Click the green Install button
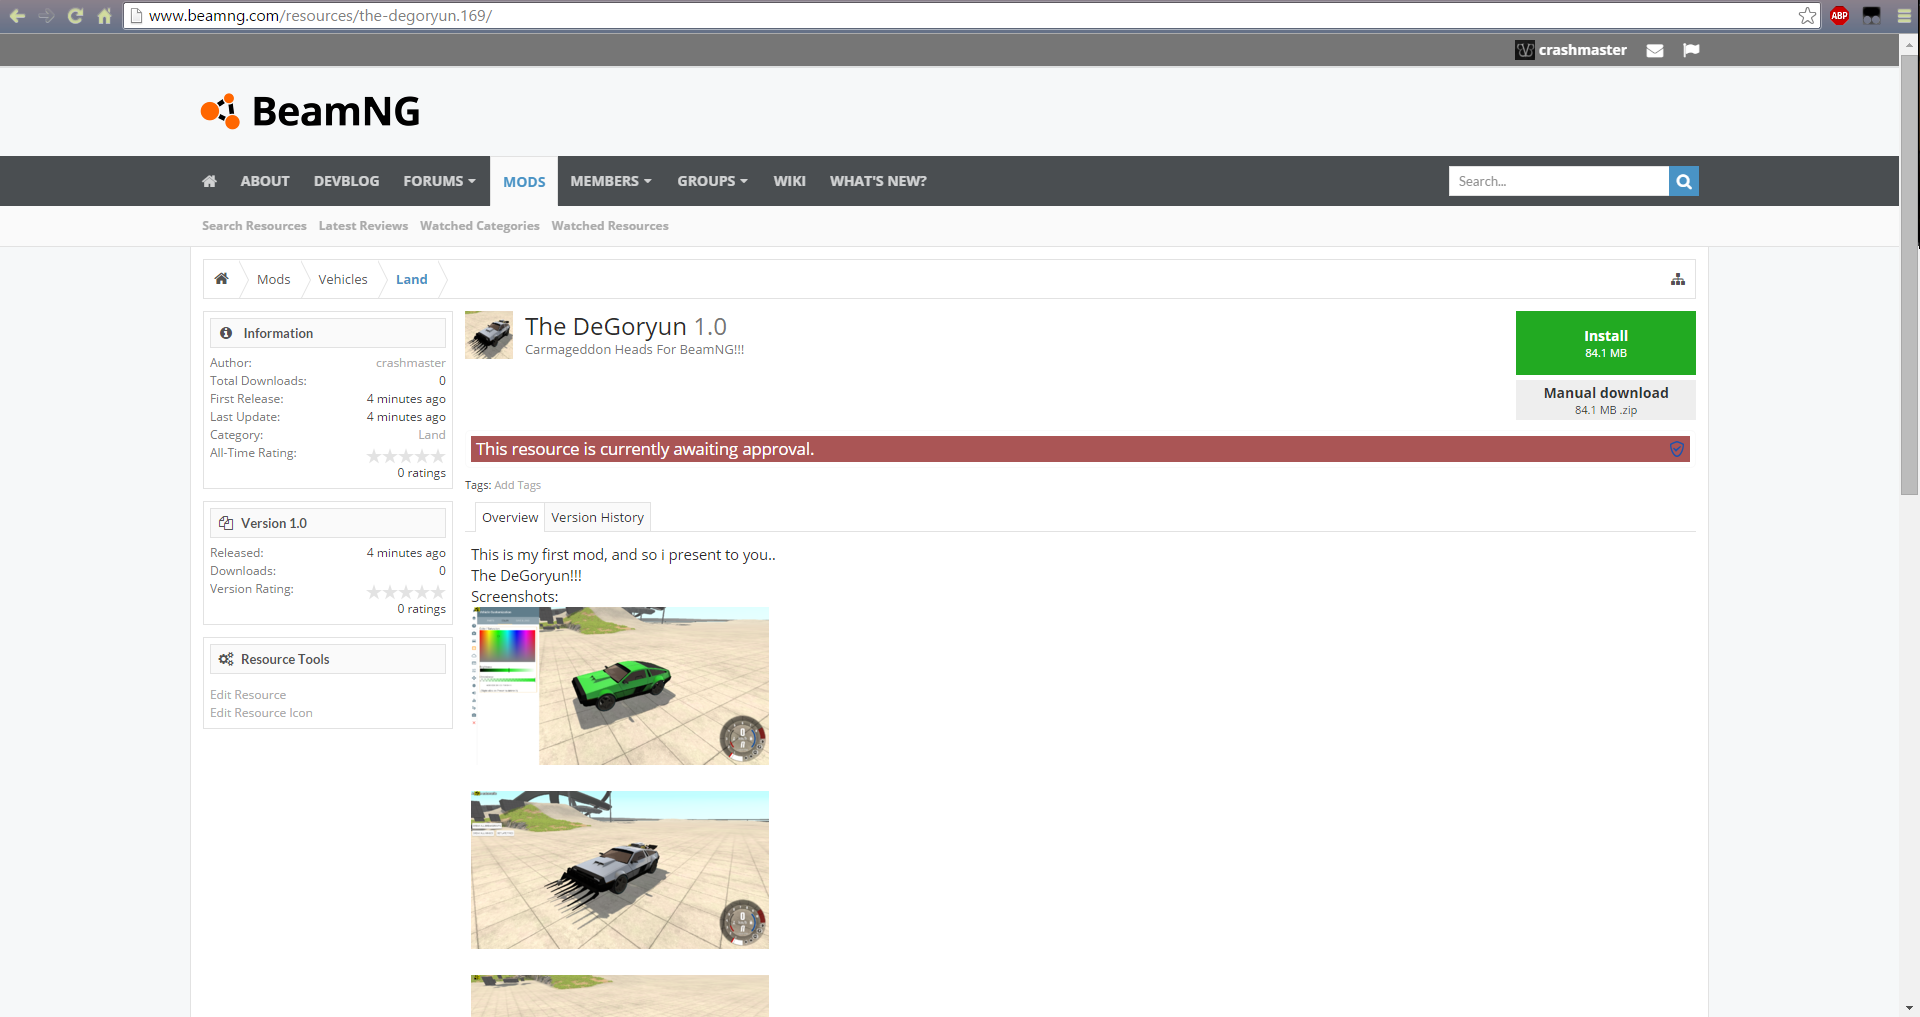Screen dimensions: 1920x1017 (x=1606, y=343)
